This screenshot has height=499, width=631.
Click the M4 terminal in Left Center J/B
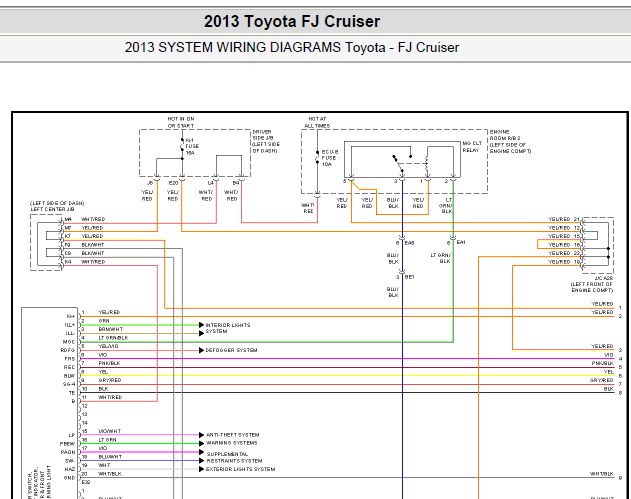(68, 219)
